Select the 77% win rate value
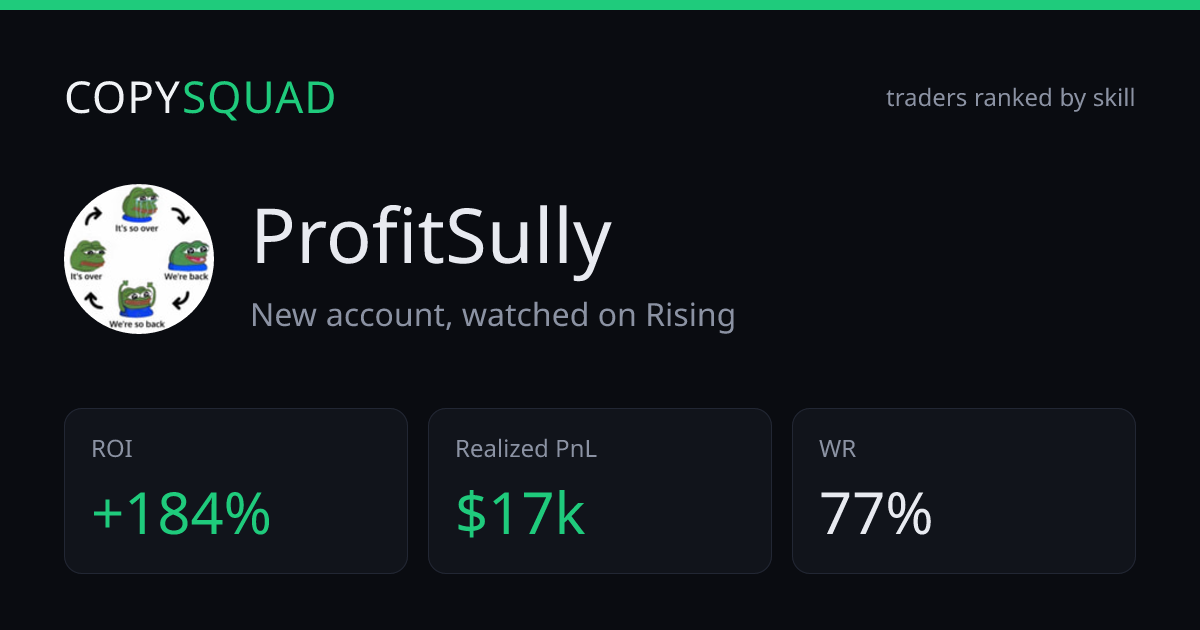The image size is (1200, 630). click(x=876, y=513)
